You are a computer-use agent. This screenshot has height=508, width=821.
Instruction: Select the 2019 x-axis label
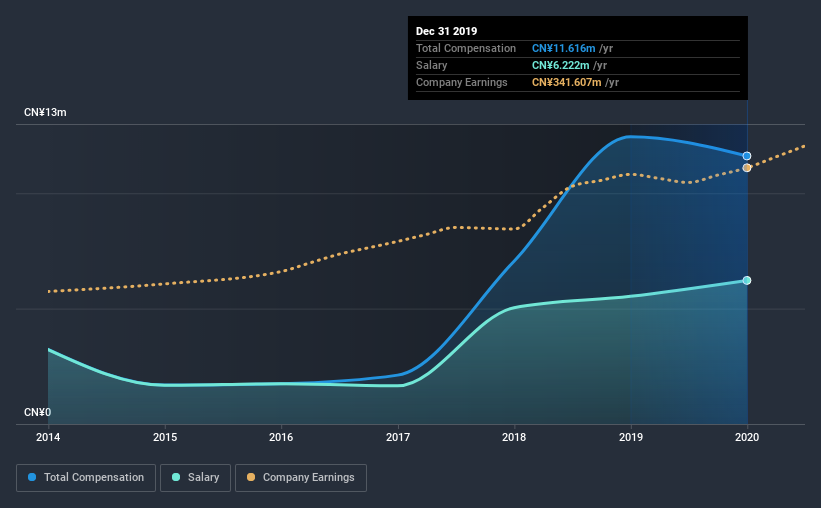pyautogui.click(x=631, y=437)
